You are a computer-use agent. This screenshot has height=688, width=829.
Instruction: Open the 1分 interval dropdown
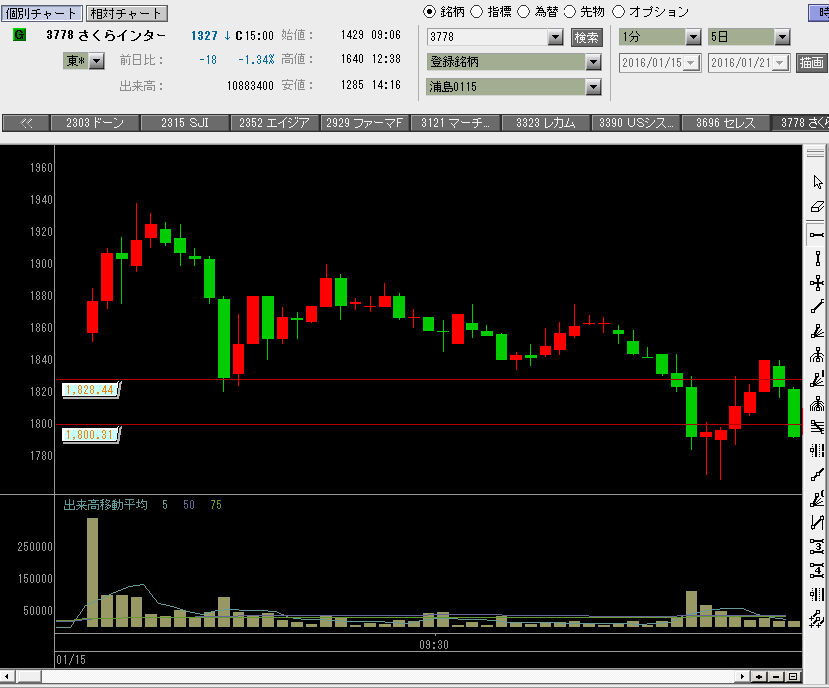[693, 37]
